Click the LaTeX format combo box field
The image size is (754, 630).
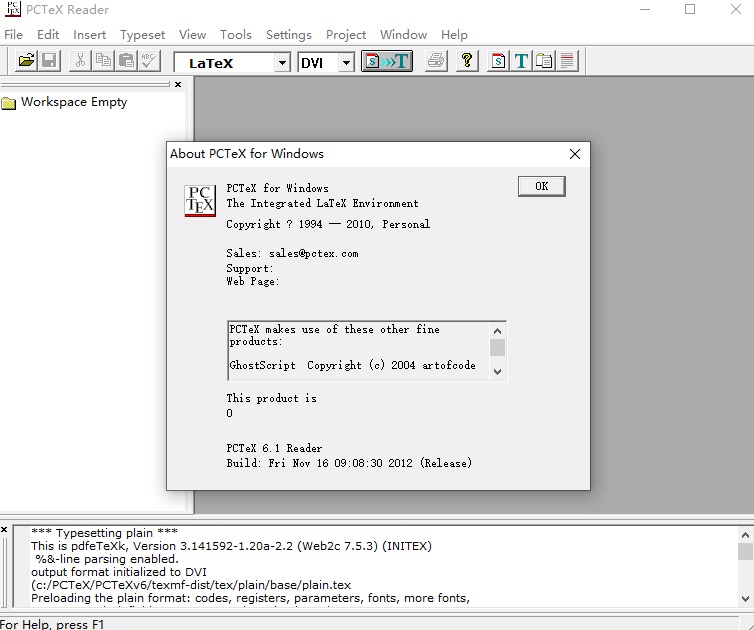[232, 63]
